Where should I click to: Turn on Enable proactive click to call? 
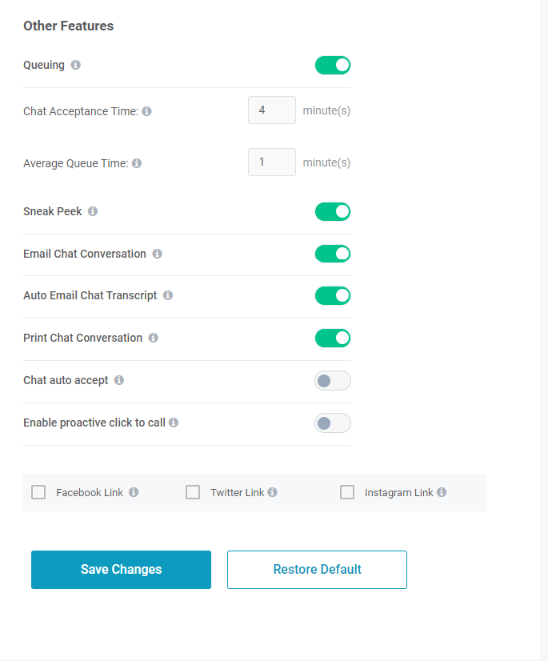coord(333,423)
